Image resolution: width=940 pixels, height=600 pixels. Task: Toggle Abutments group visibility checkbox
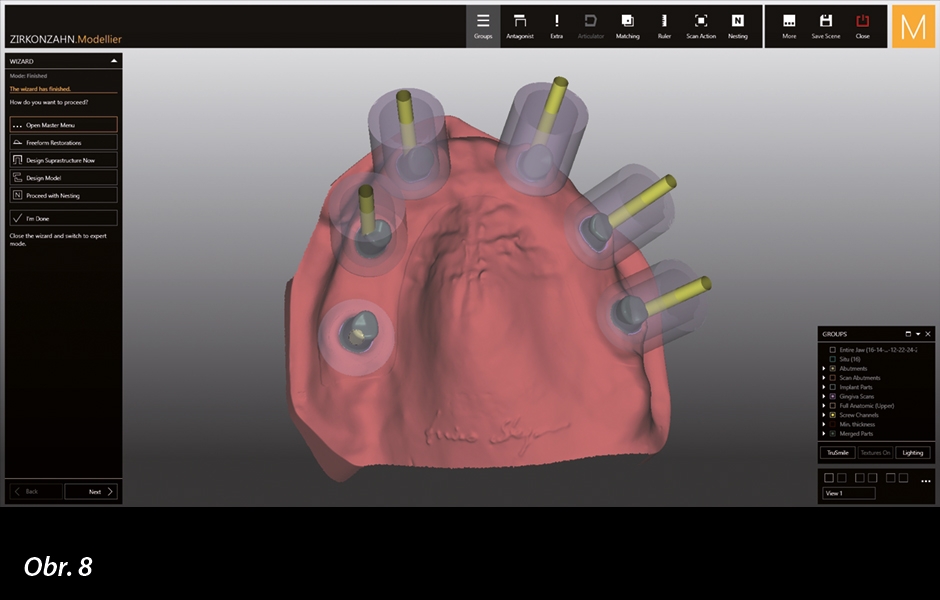832,368
